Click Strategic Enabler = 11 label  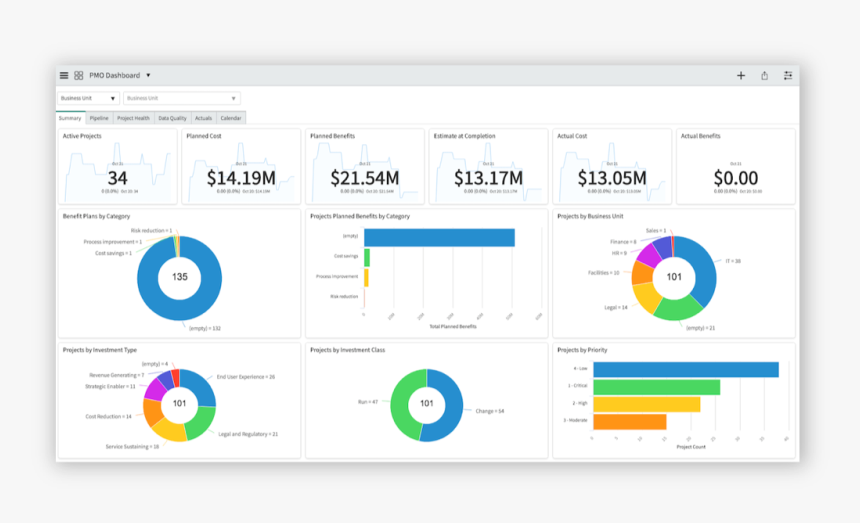110,386
